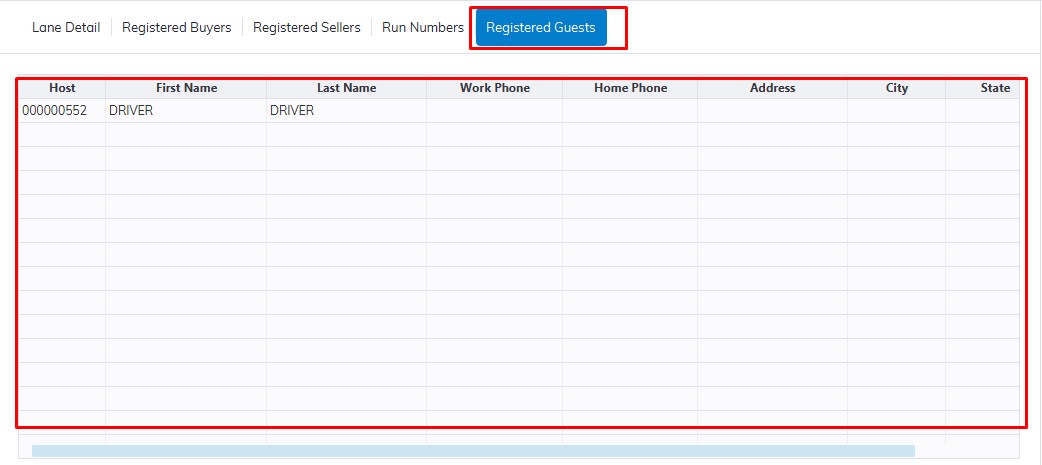Click empty Address cell in DRIVER row

[772, 111]
